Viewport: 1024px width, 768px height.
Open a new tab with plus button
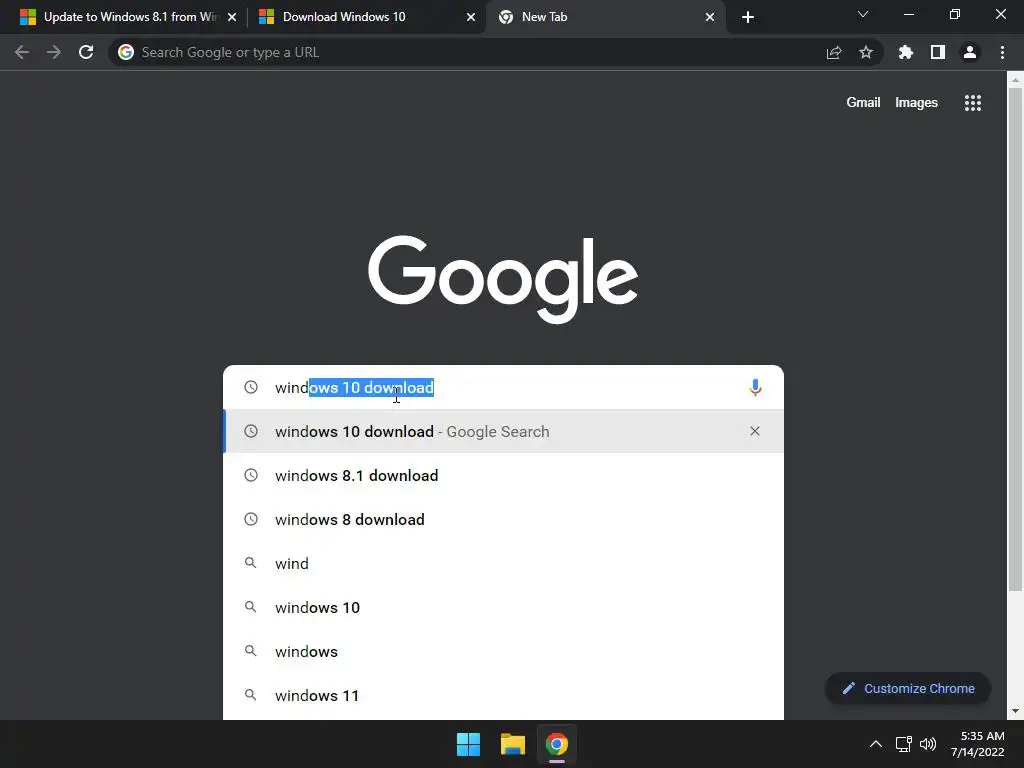[748, 17]
